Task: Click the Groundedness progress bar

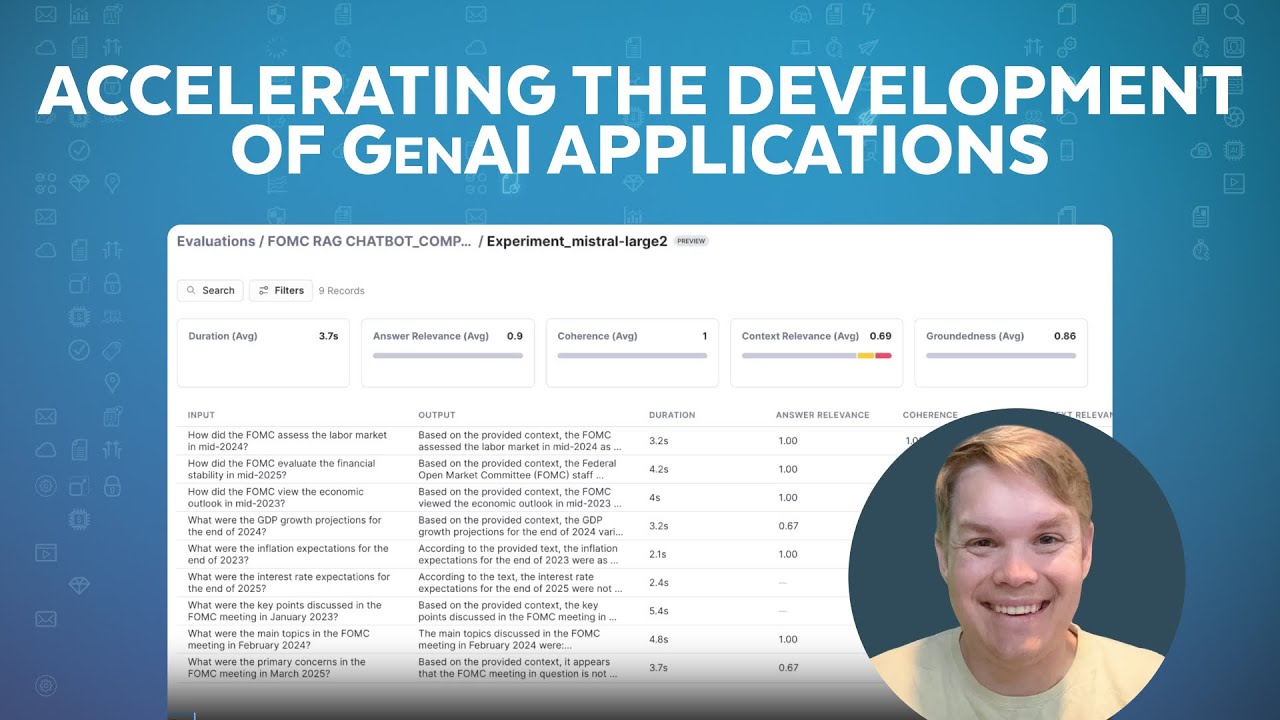Action: [1001, 355]
